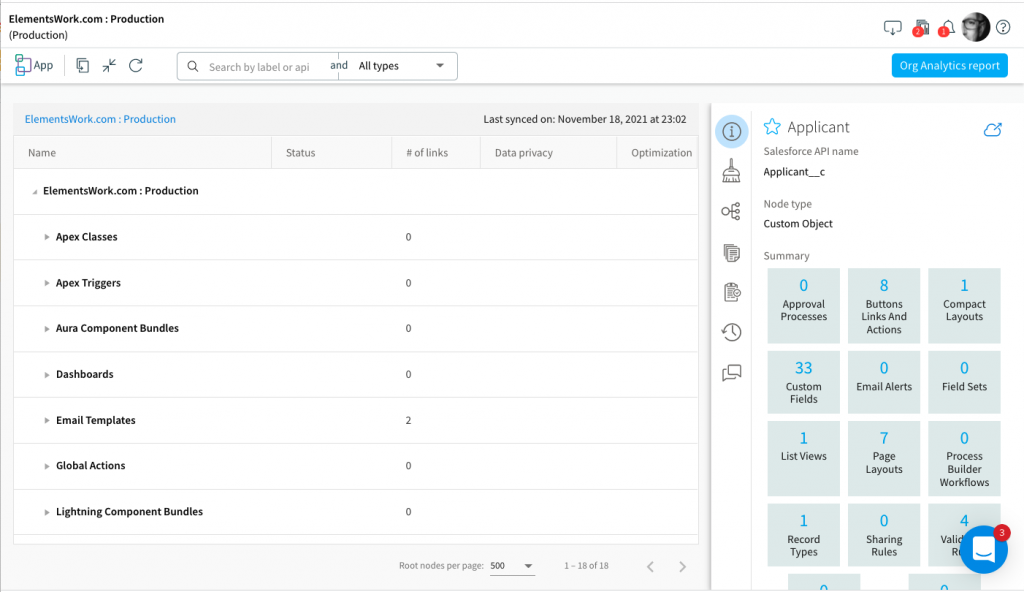Open the ElementsWork.com : Production link
This screenshot has width=1024, height=592.
[100, 119]
